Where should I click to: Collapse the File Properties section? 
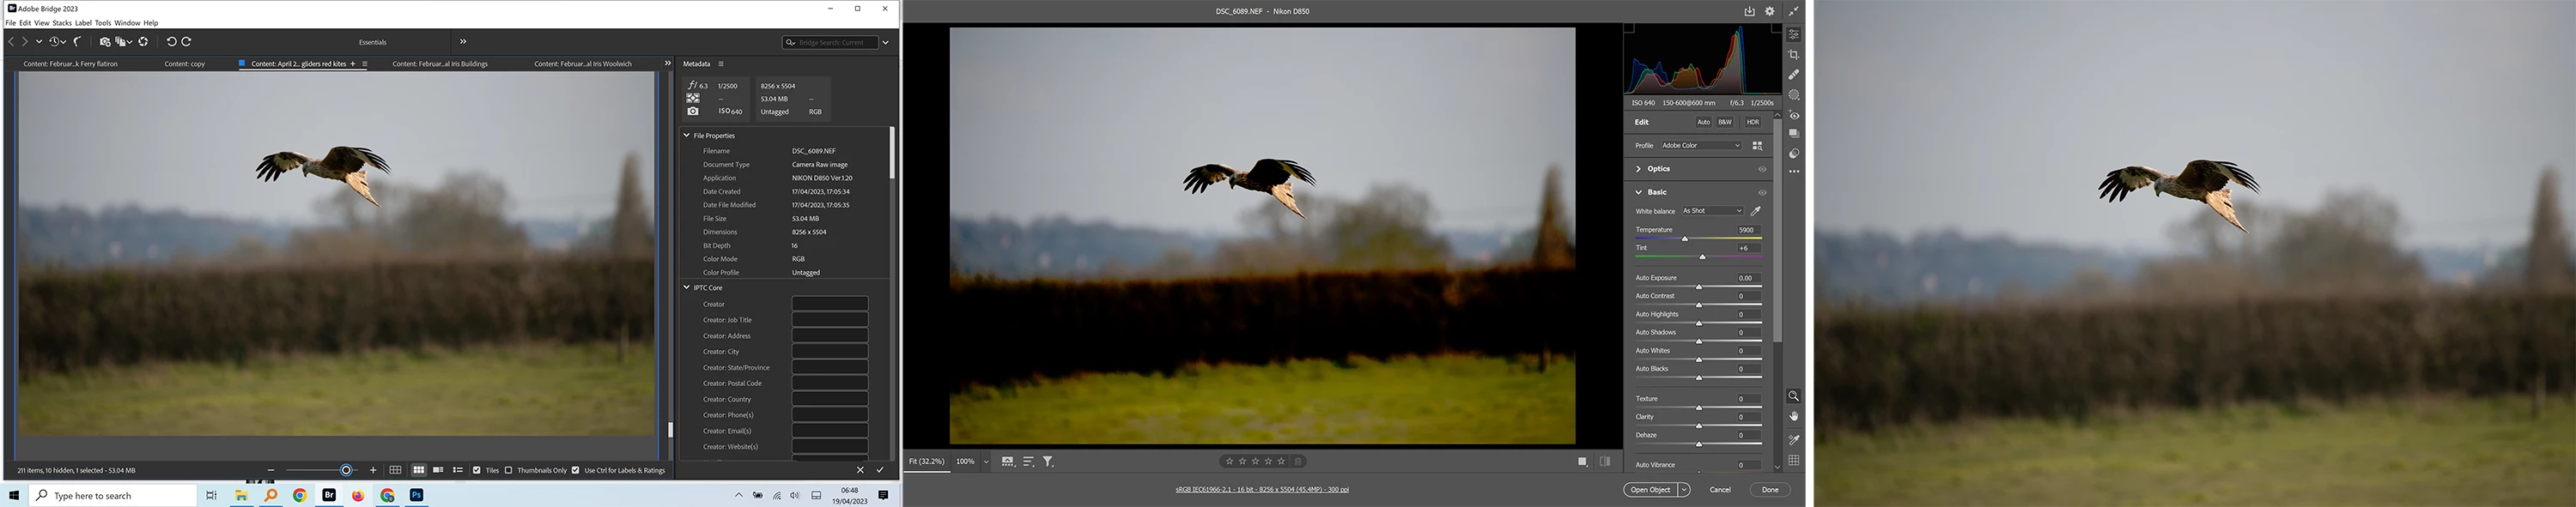coord(687,135)
